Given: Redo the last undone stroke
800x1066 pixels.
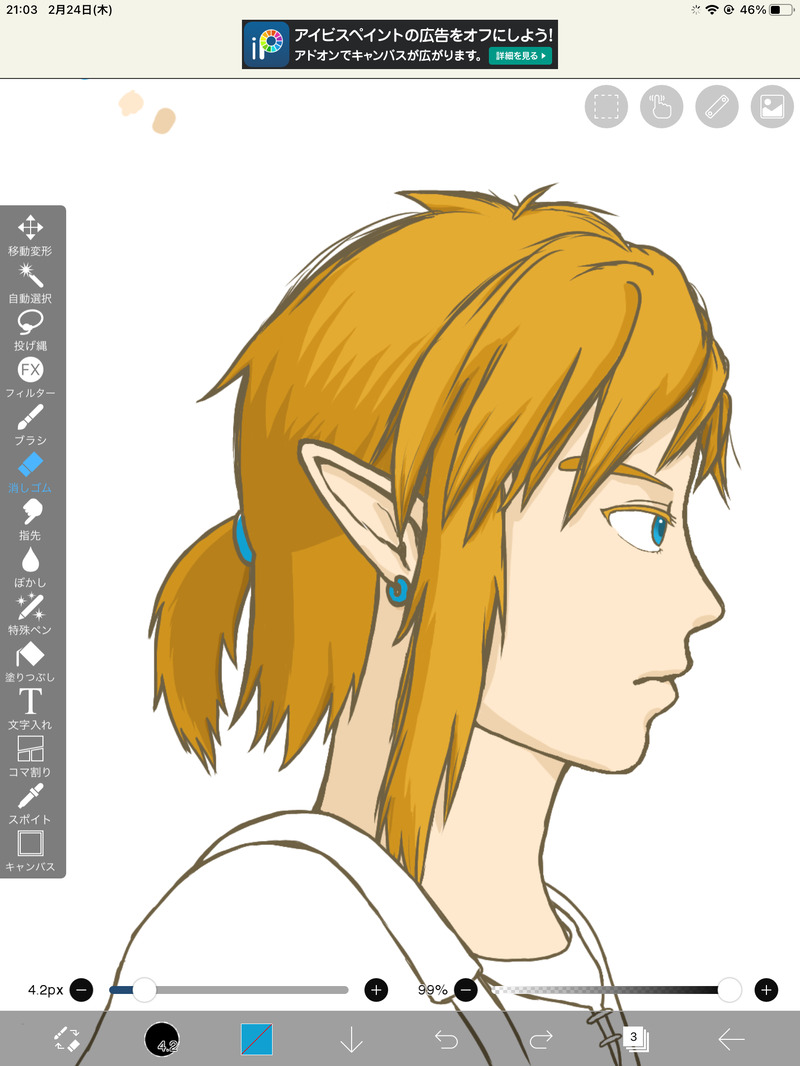Looking at the screenshot, I should click(541, 1039).
